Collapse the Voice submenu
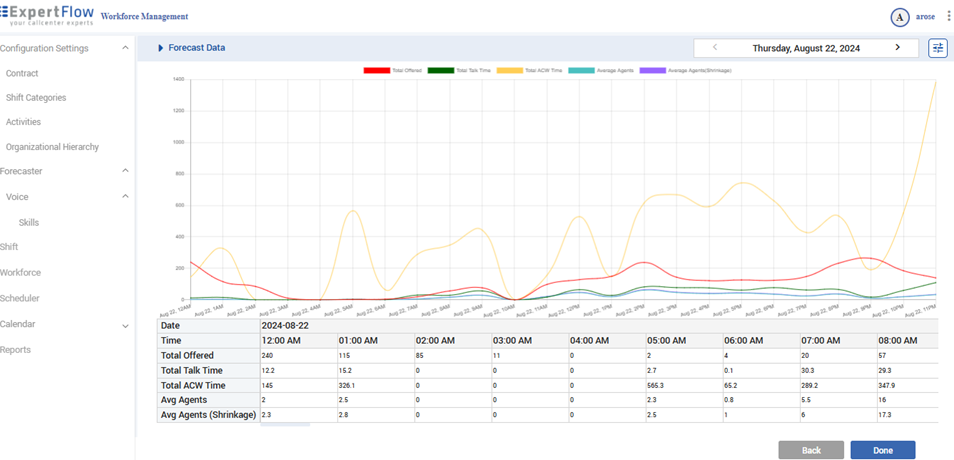Viewport: 954px width, 460px height. (125, 197)
